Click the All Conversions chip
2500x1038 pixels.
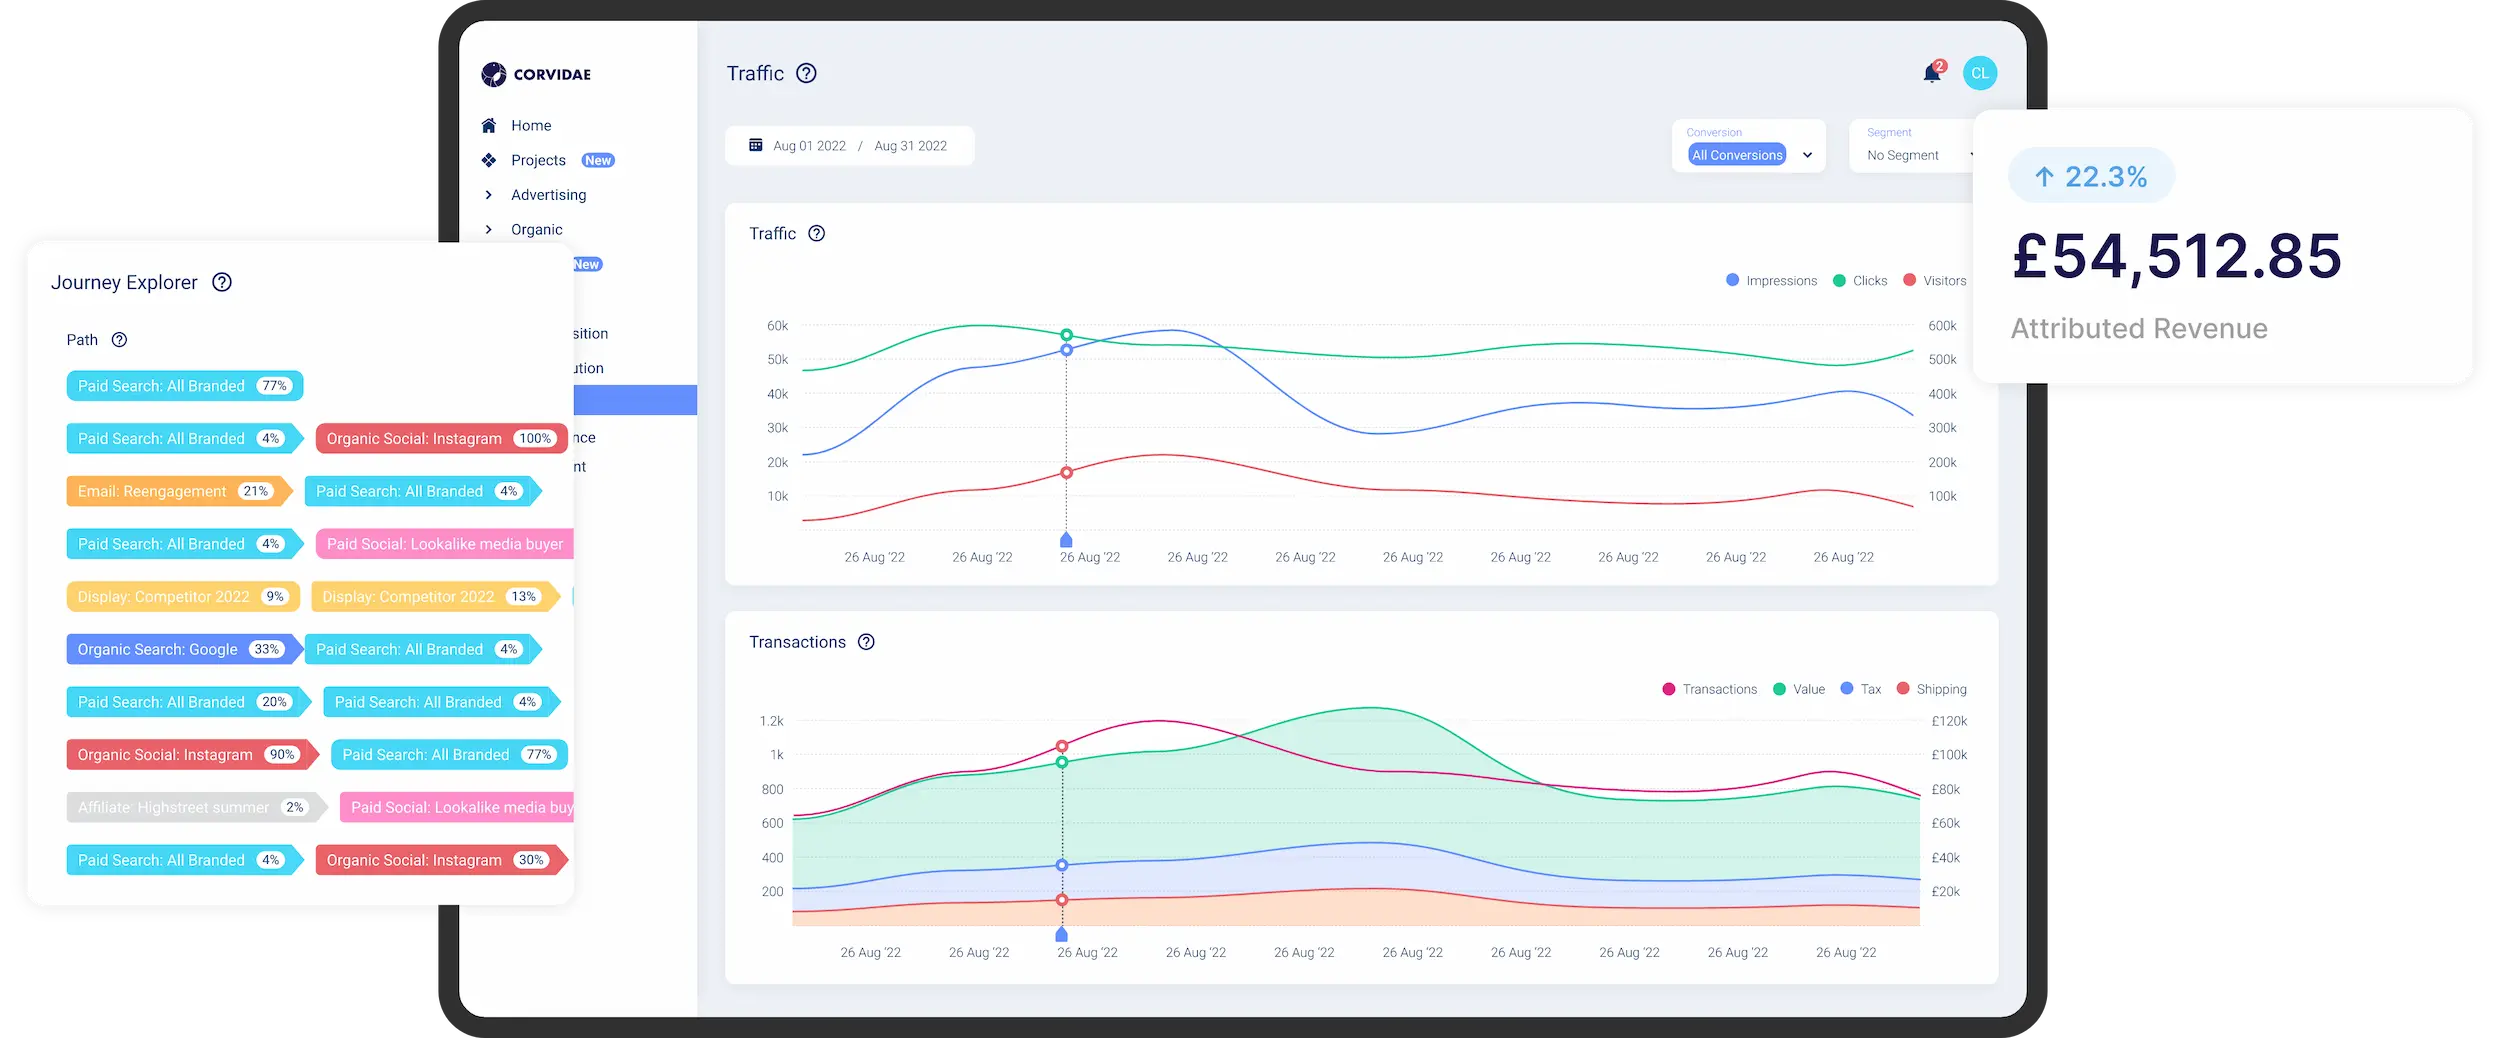click(1737, 155)
